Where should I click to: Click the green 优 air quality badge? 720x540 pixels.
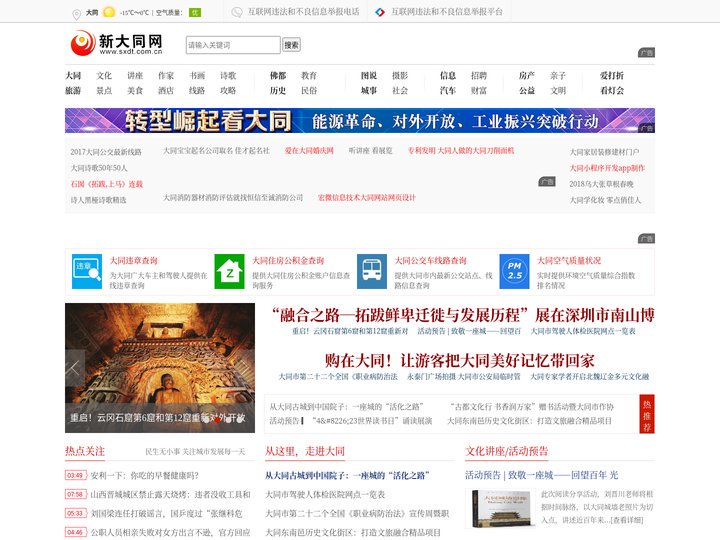[195, 12]
